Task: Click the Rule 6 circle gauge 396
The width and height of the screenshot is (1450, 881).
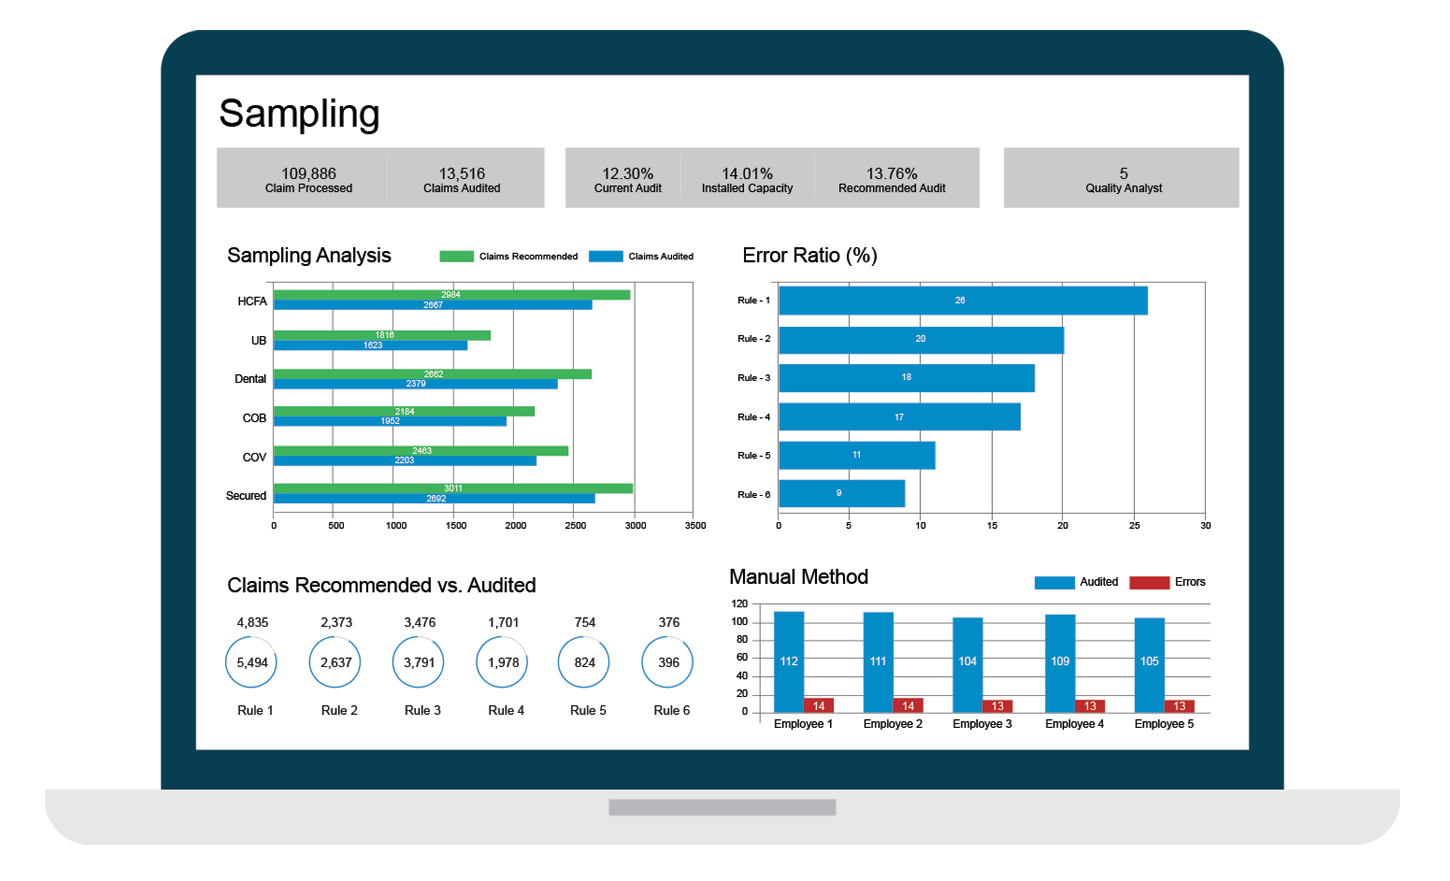Action: click(668, 662)
